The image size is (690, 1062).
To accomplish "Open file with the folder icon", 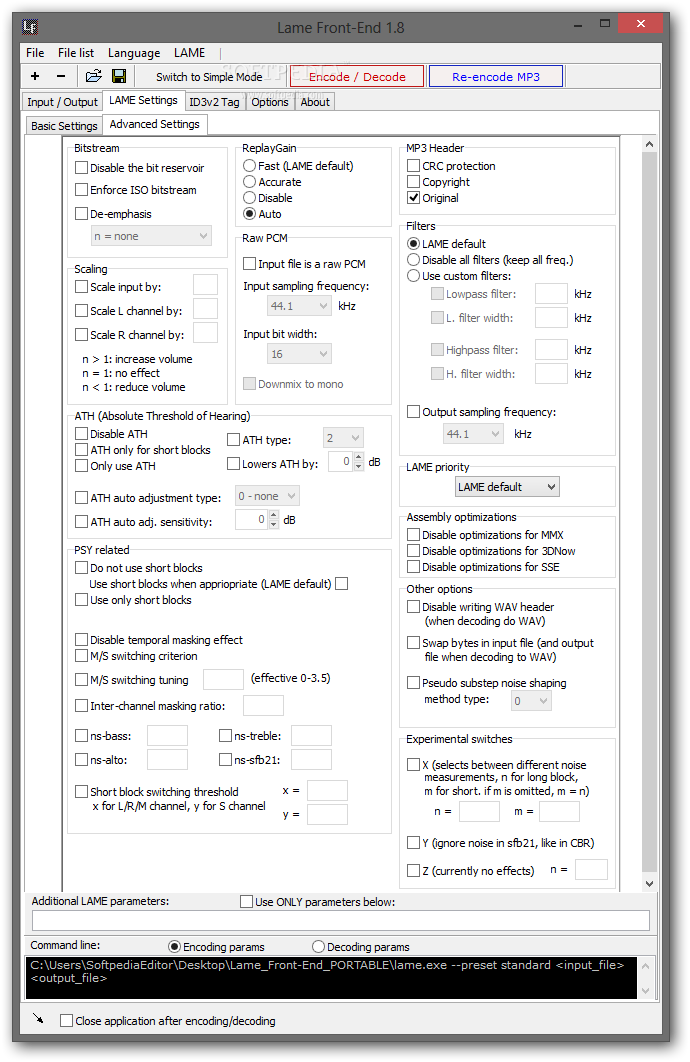I will (x=93, y=77).
